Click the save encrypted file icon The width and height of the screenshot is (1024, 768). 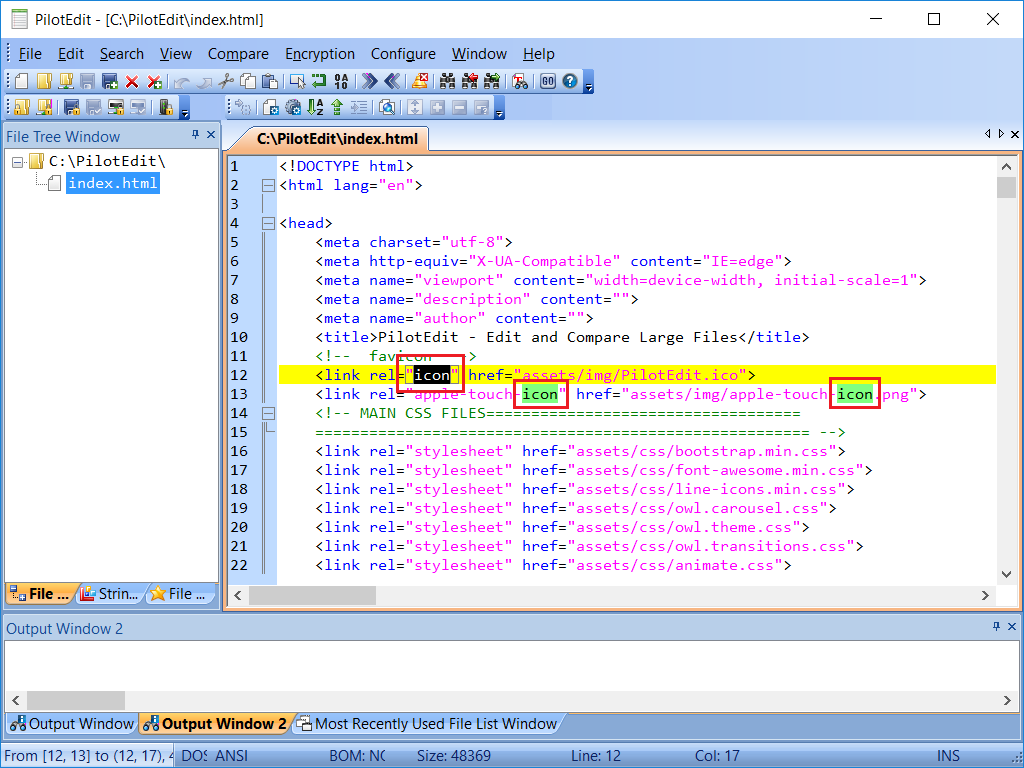click(x=72, y=107)
